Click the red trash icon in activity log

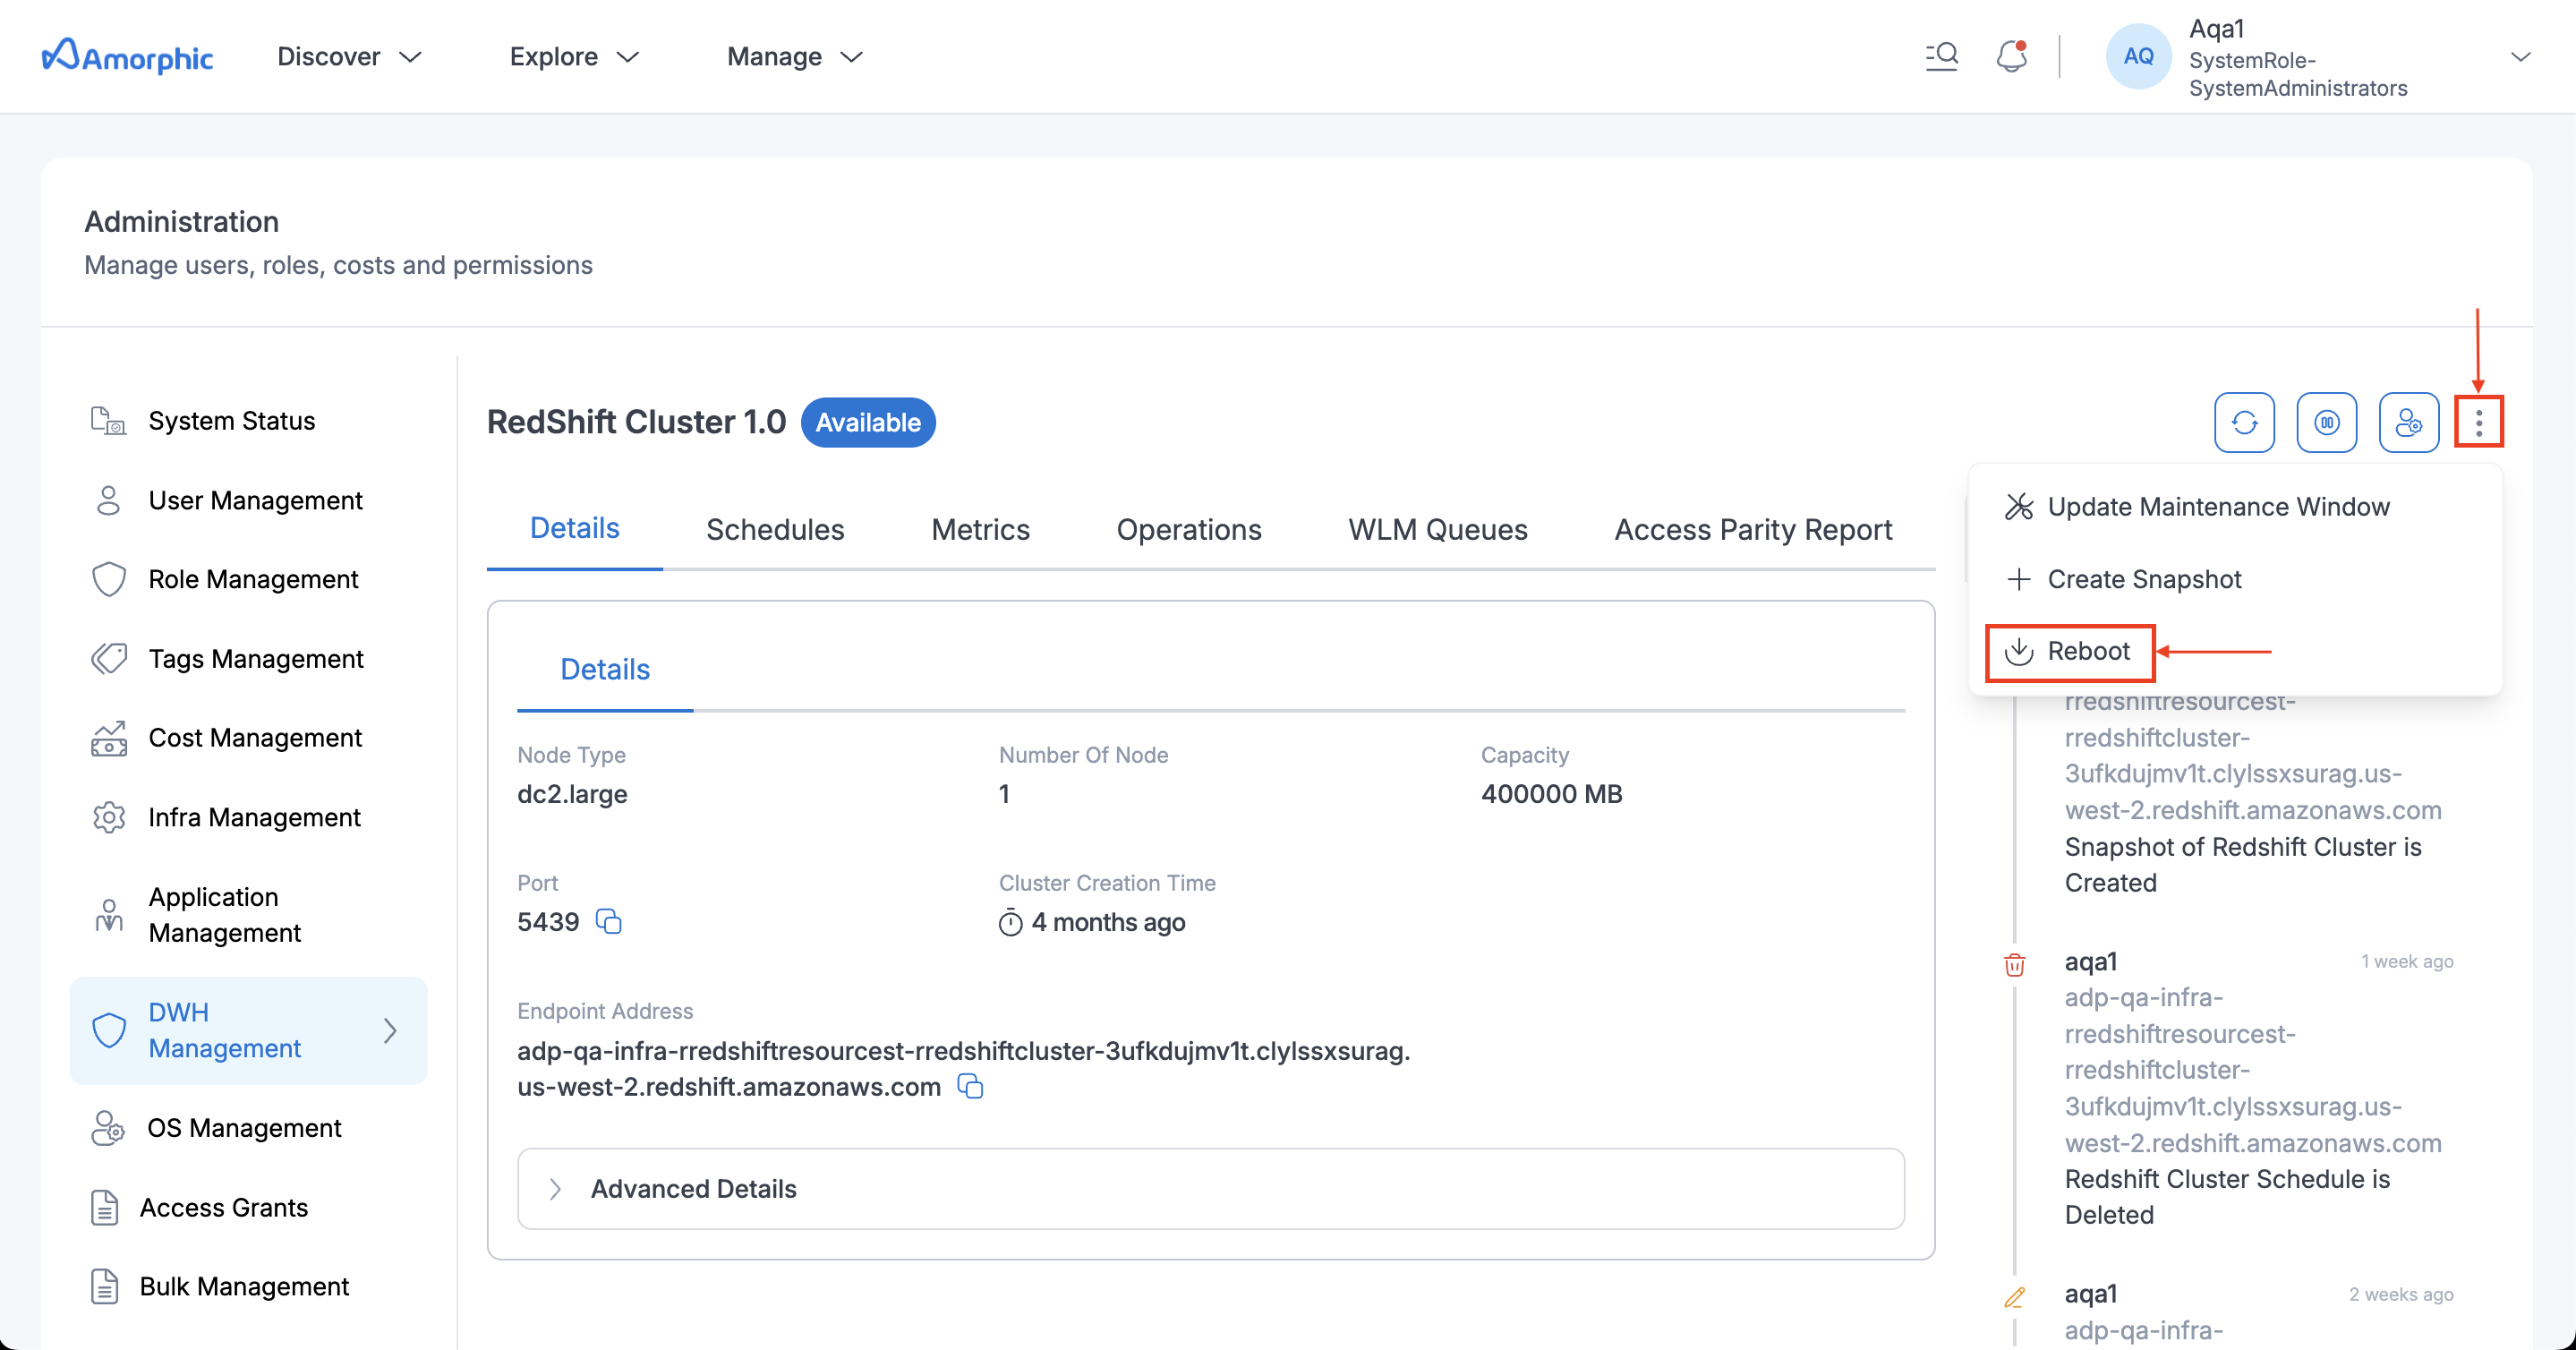(x=2014, y=964)
